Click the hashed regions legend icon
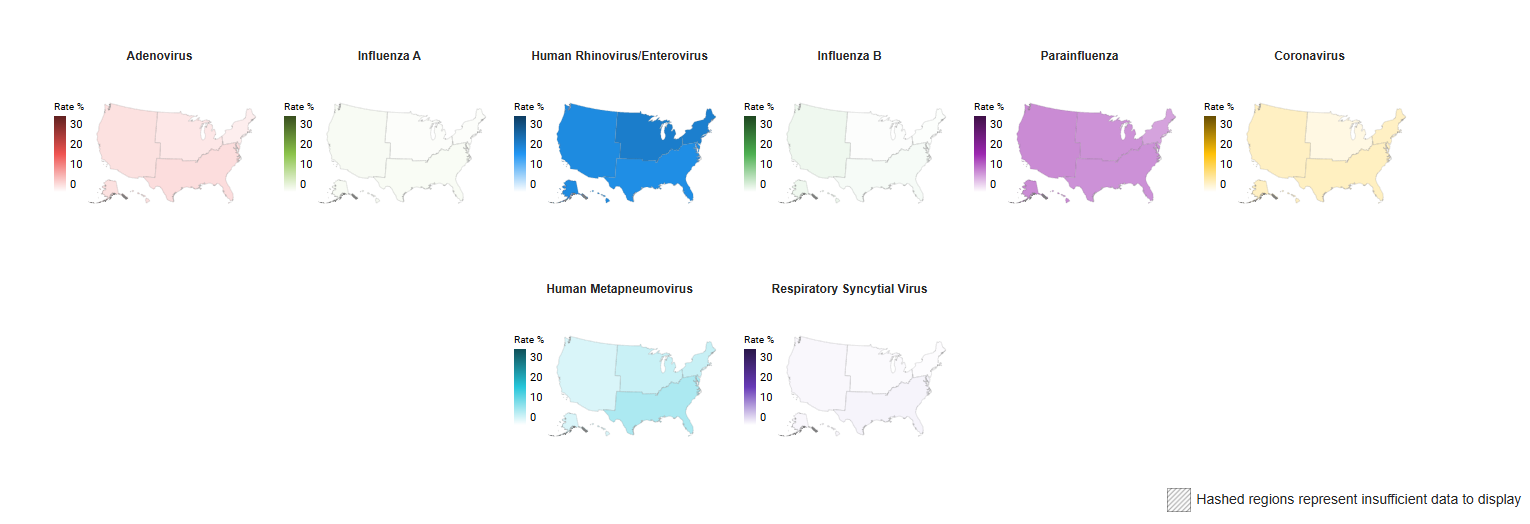1530x524 pixels. pos(1179,499)
